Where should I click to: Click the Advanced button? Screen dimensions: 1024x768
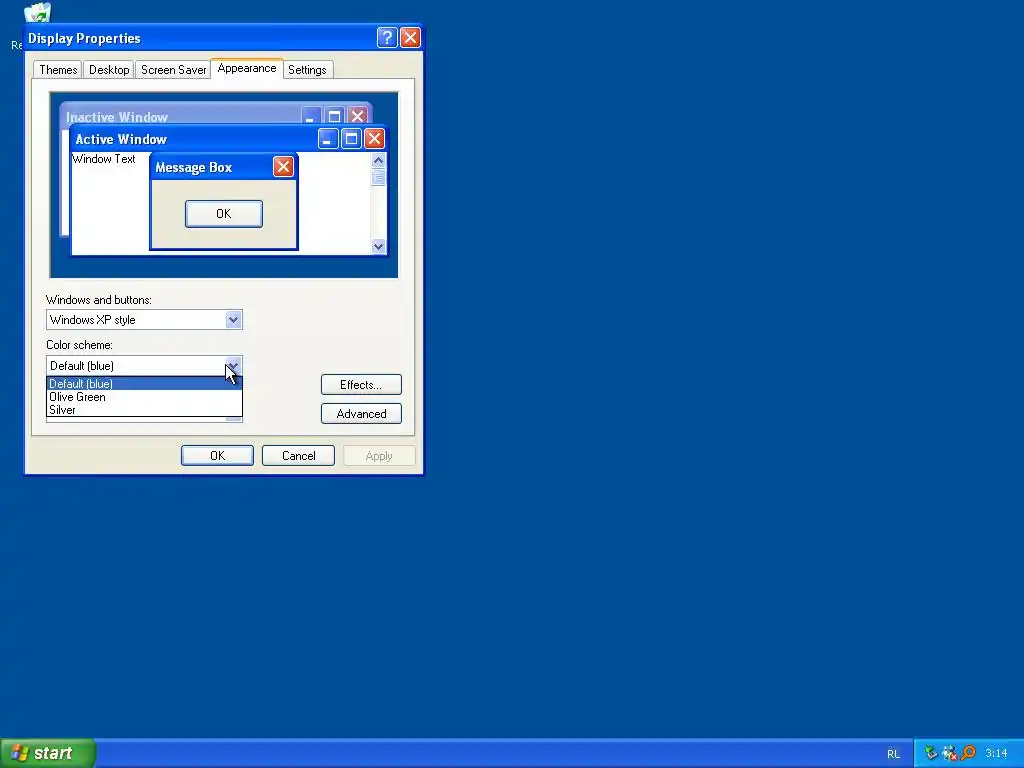[361, 413]
